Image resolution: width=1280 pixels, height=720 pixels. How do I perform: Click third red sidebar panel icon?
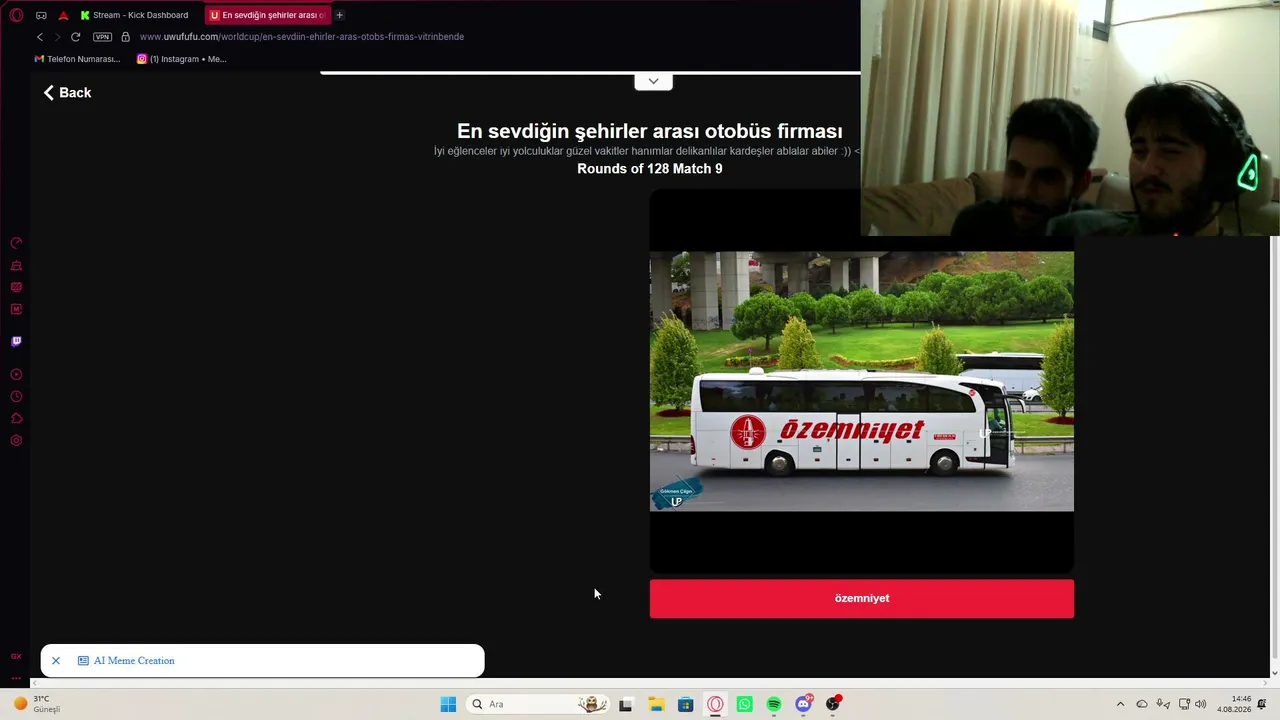[x=16, y=287]
